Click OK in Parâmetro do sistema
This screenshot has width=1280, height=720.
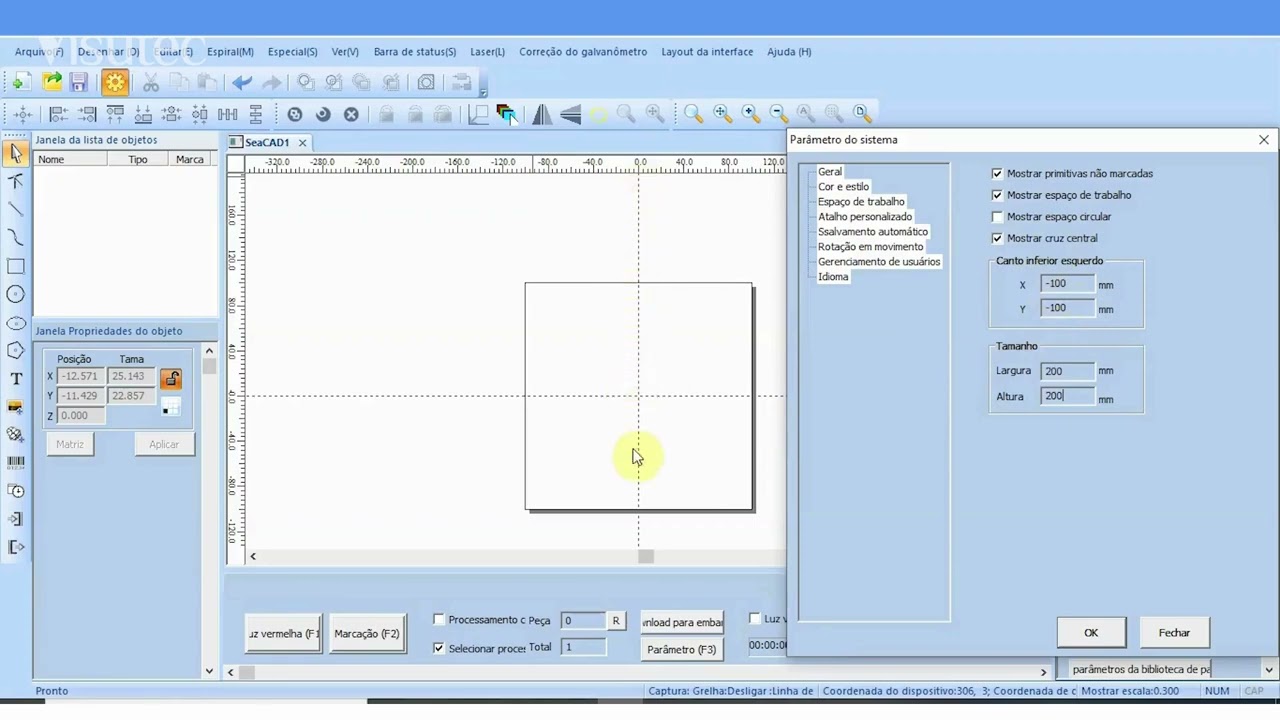coord(1091,632)
